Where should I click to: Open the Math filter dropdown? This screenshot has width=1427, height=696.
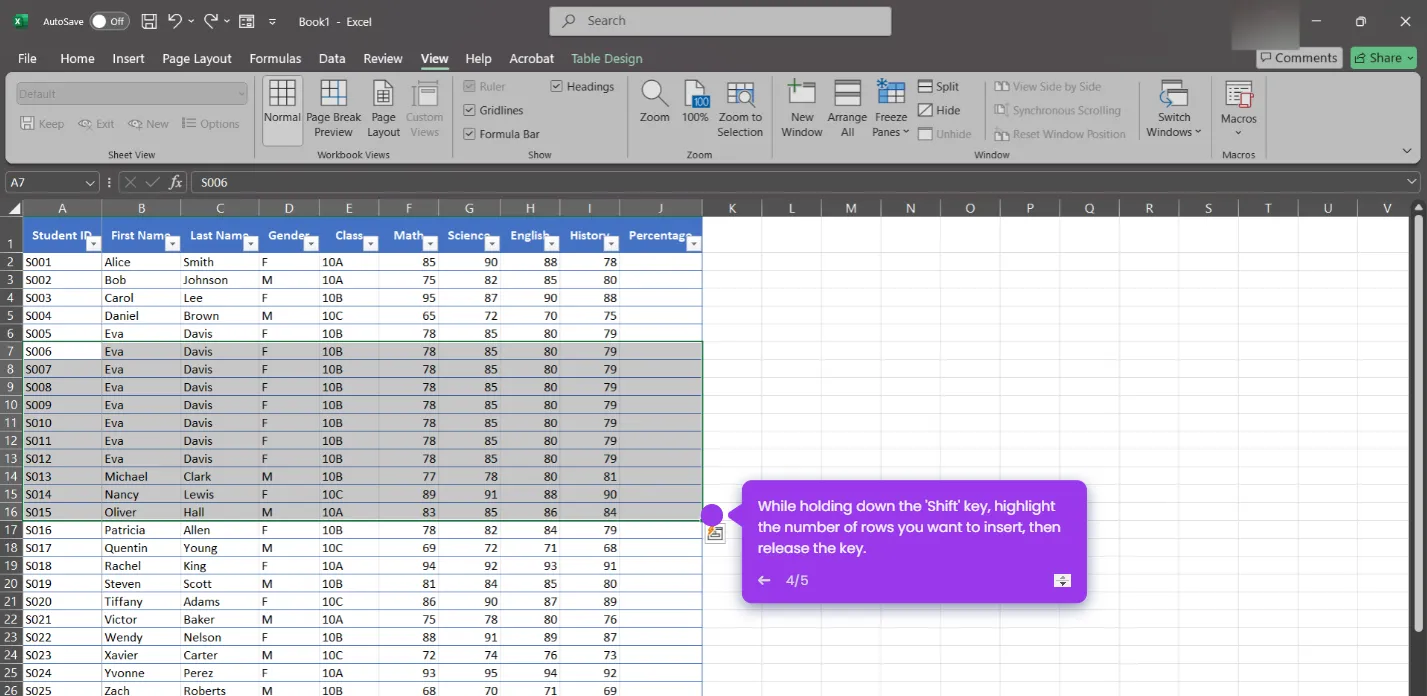[430, 243]
